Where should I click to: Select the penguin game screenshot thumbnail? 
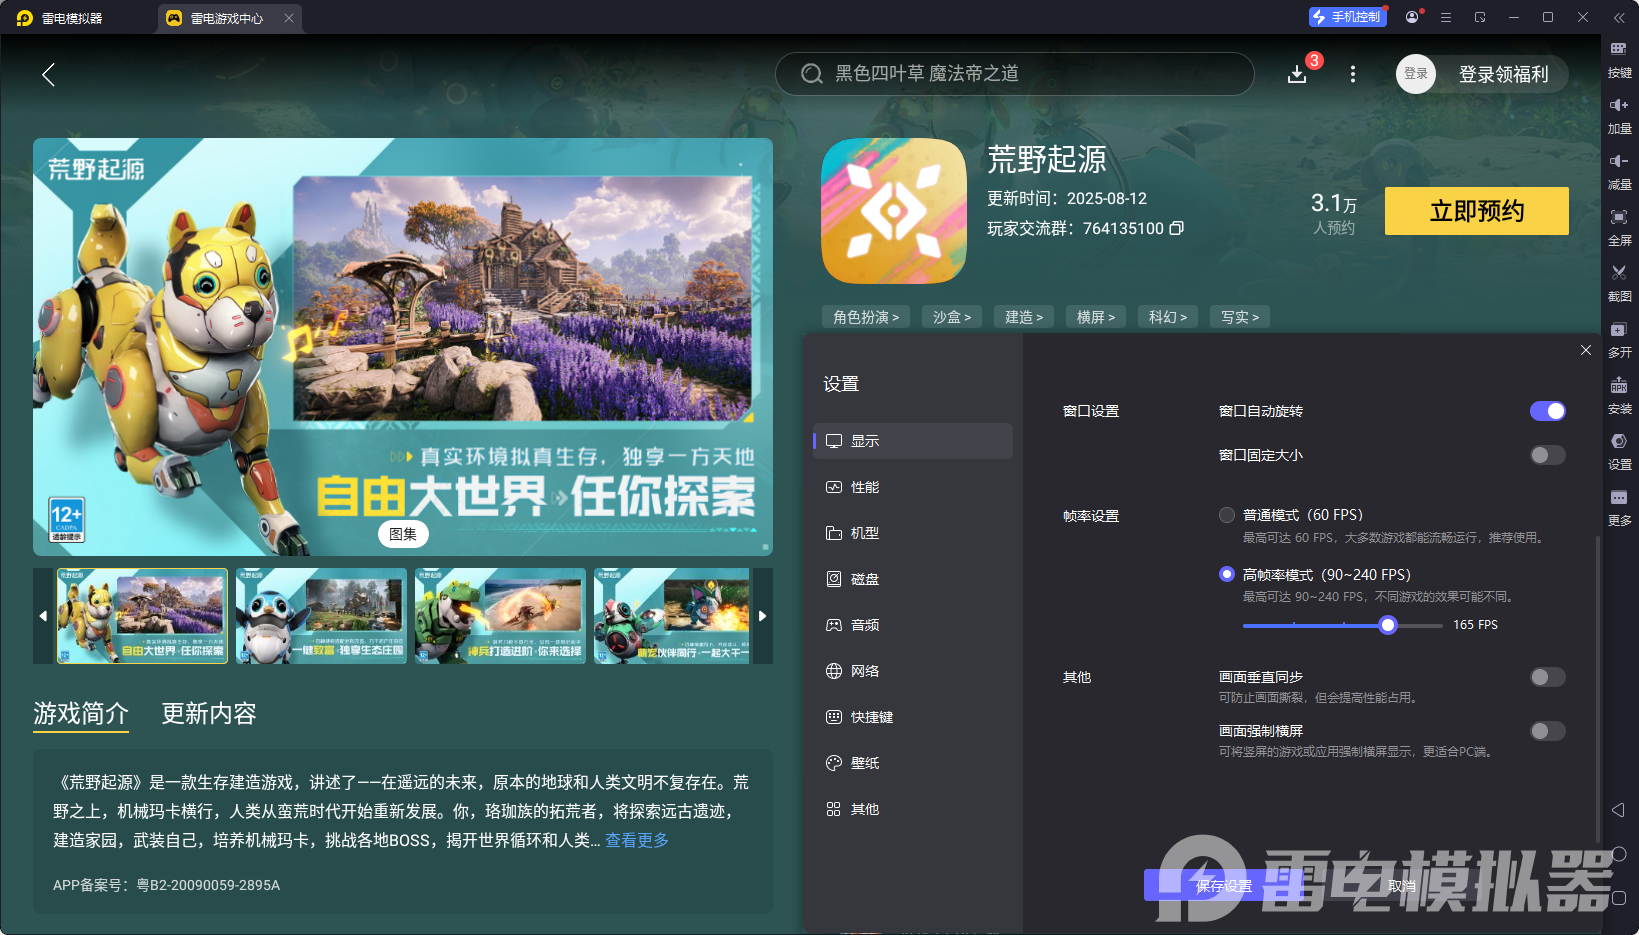coord(320,616)
